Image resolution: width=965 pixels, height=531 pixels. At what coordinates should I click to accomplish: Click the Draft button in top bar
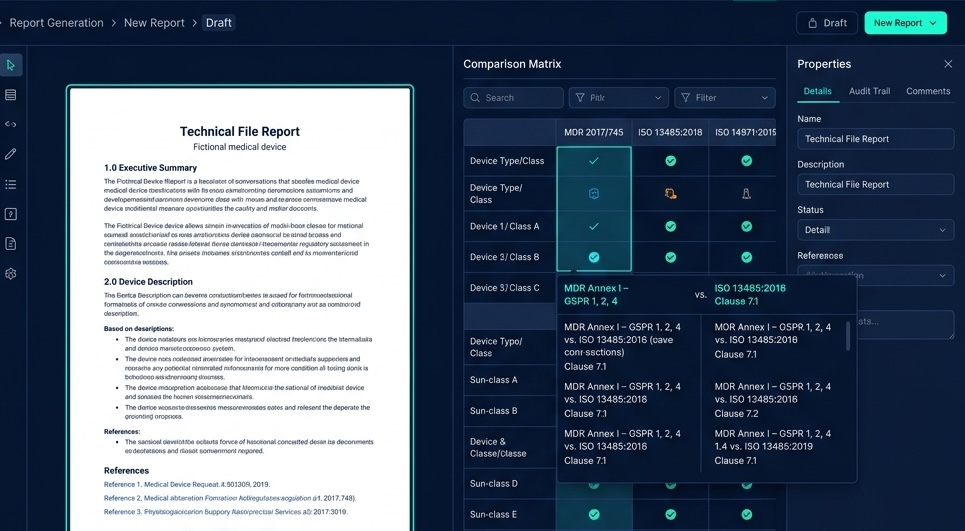(x=827, y=23)
